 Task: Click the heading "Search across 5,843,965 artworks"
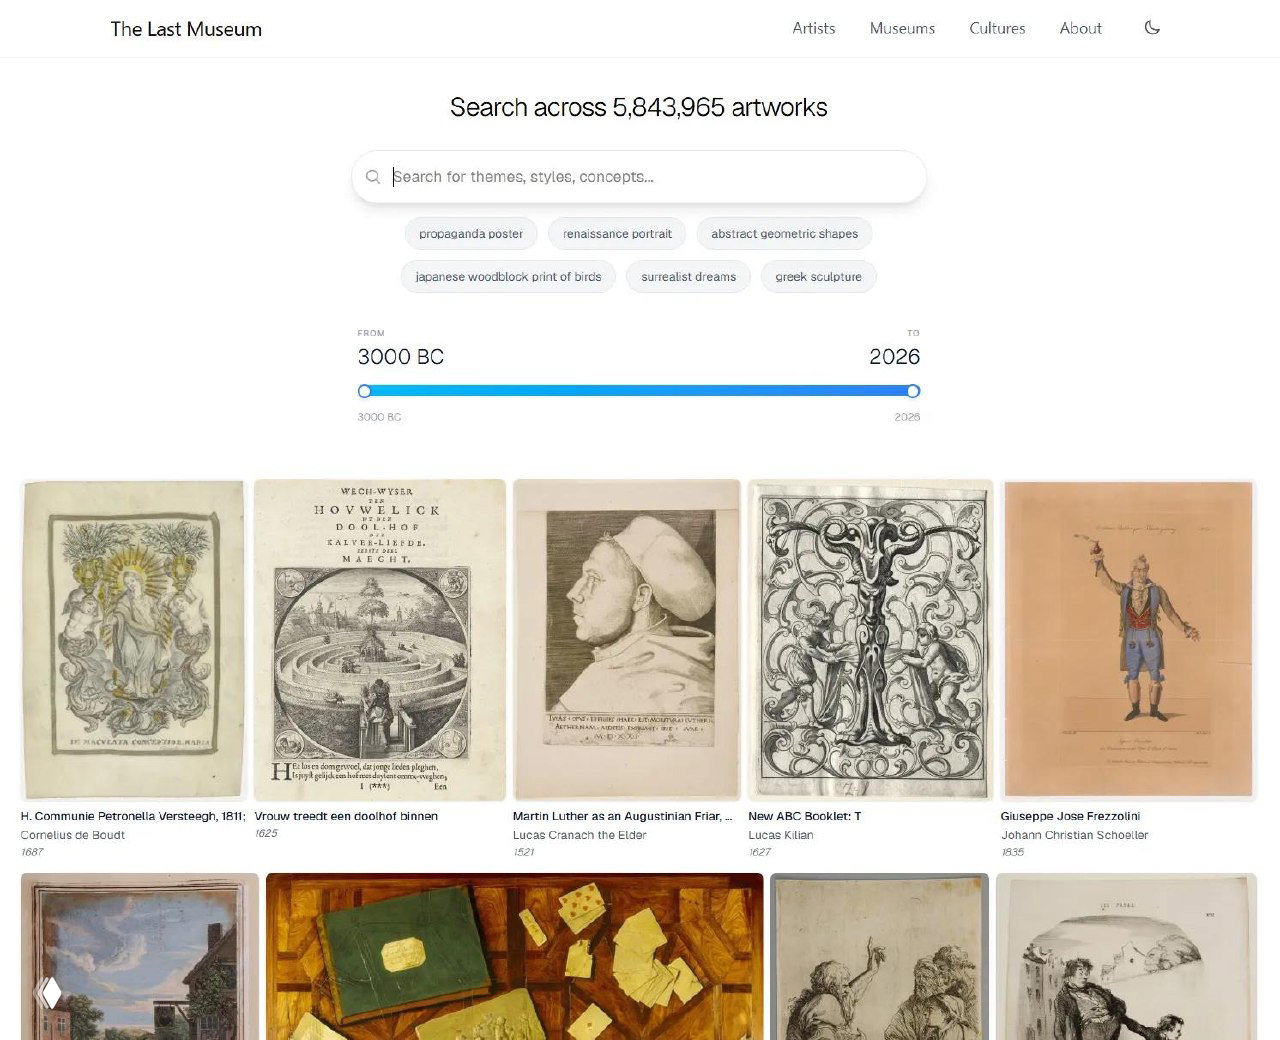tap(639, 107)
